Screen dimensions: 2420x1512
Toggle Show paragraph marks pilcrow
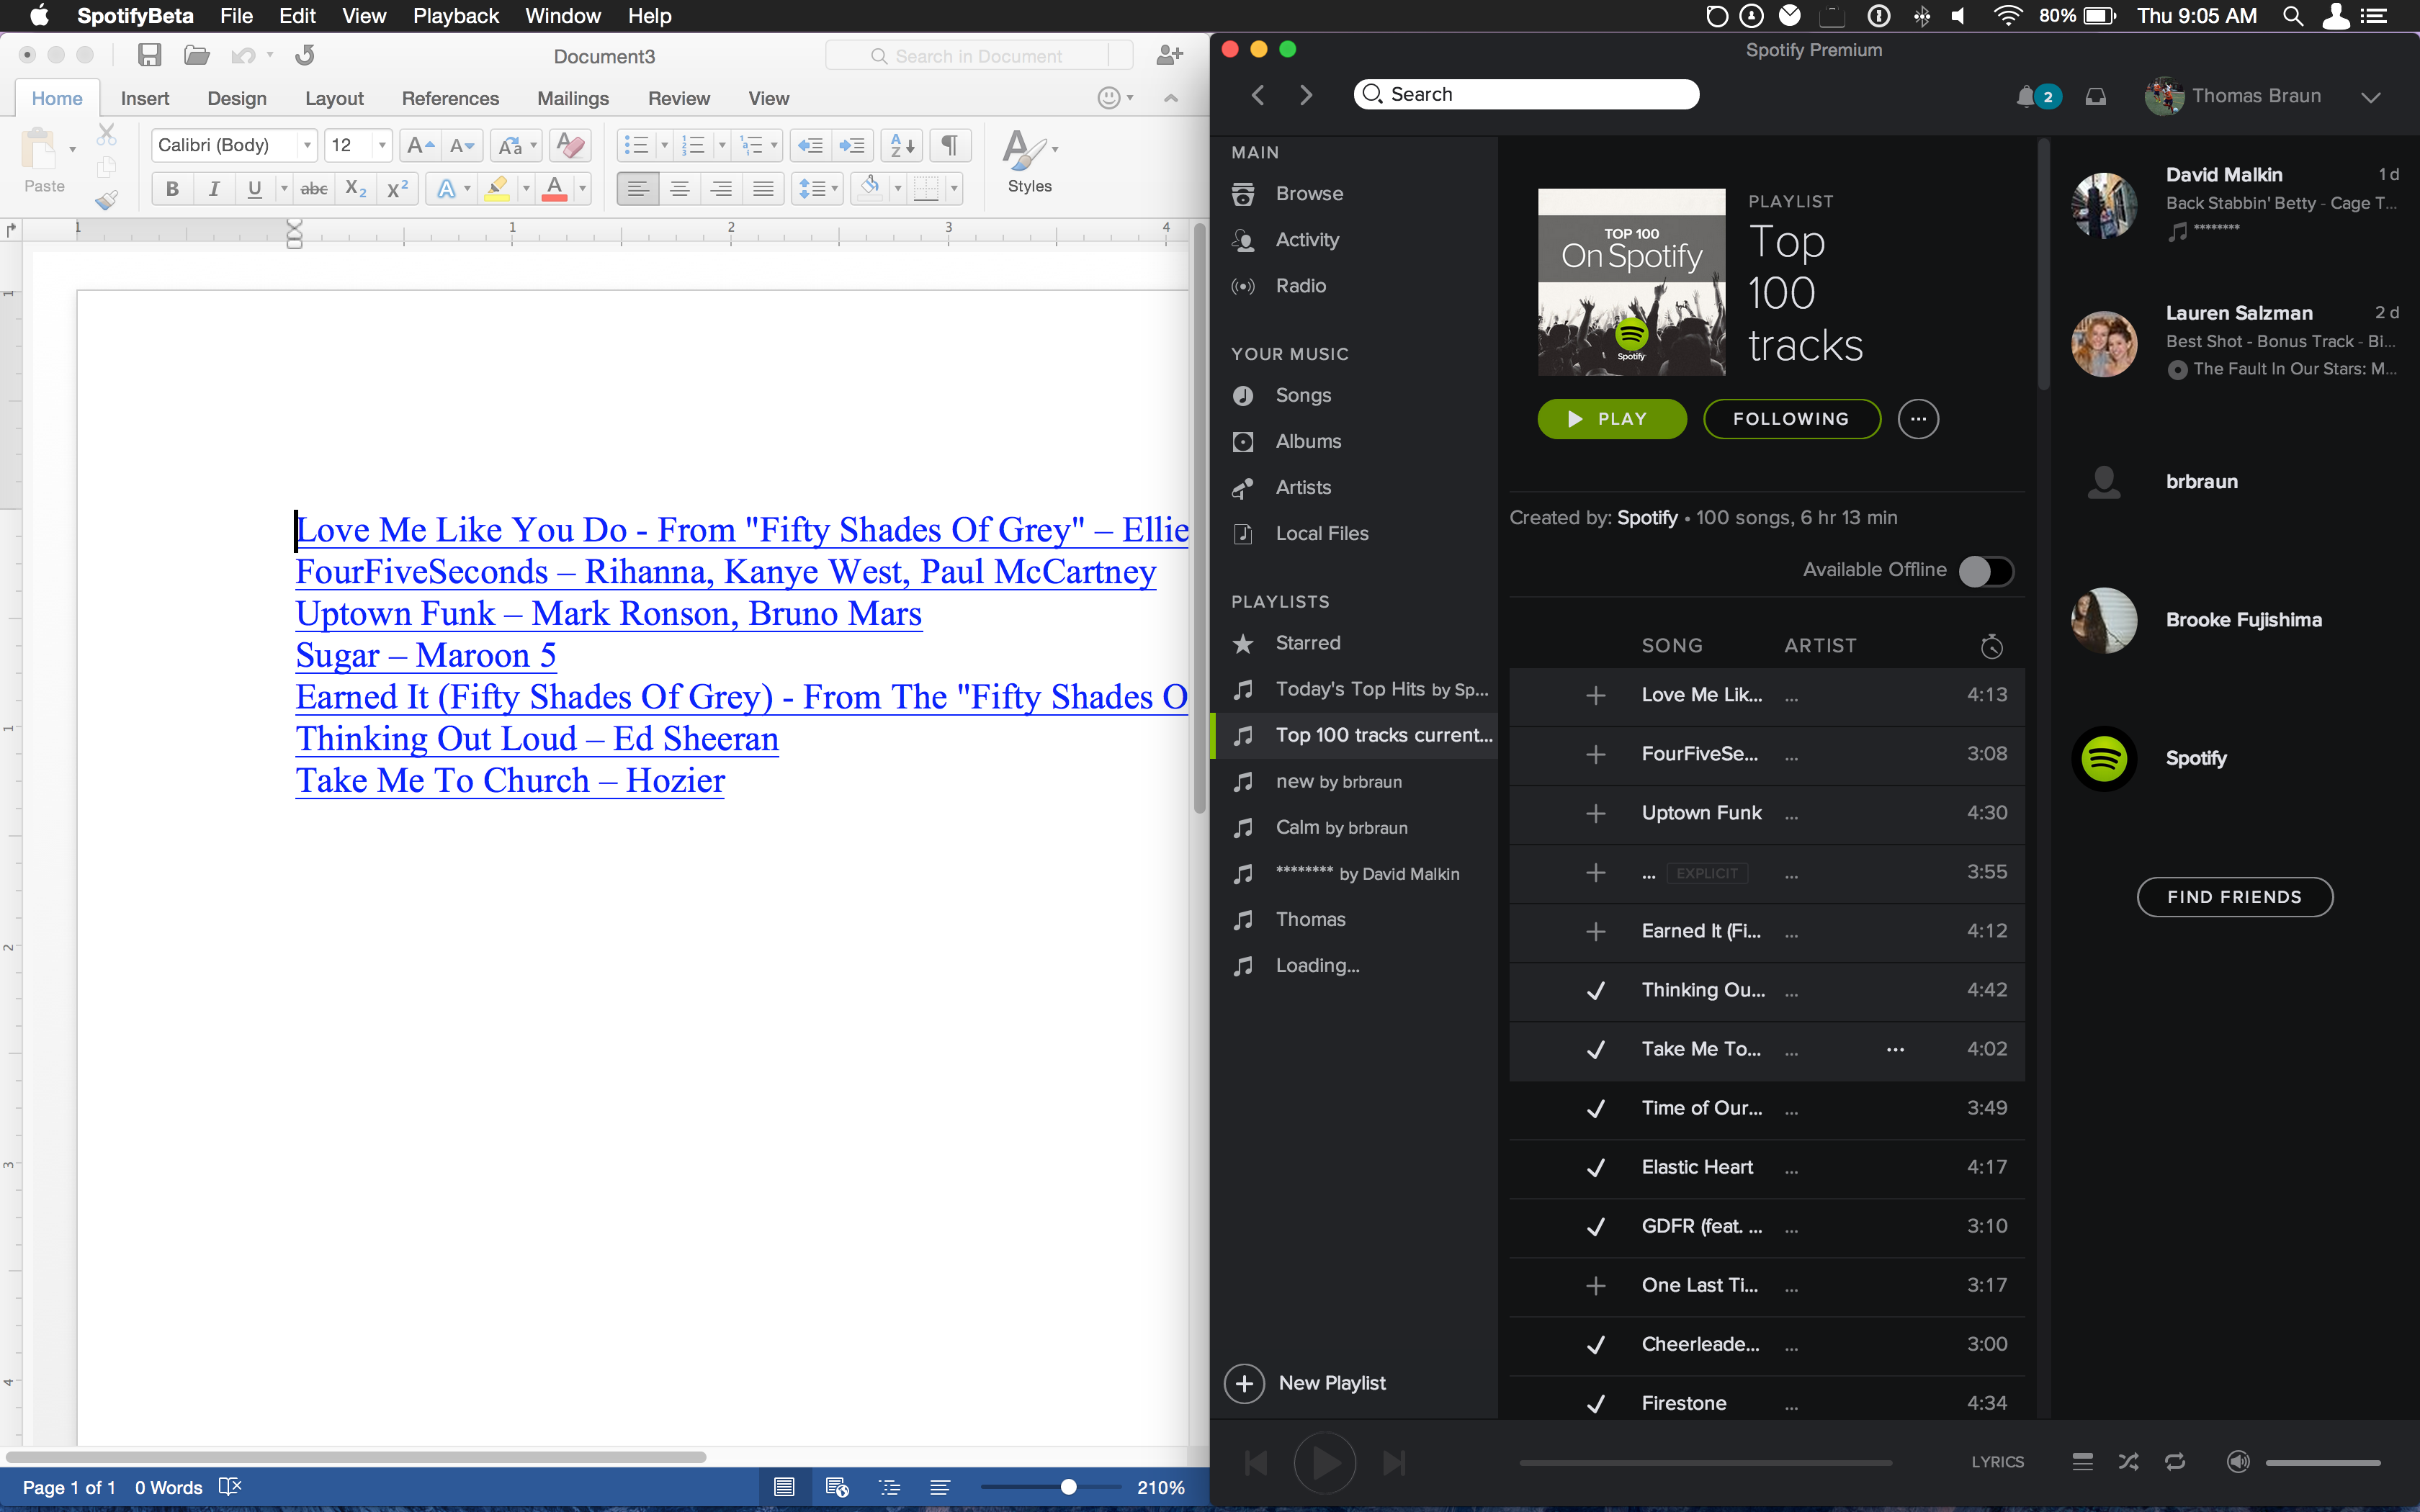click(950, 146)
